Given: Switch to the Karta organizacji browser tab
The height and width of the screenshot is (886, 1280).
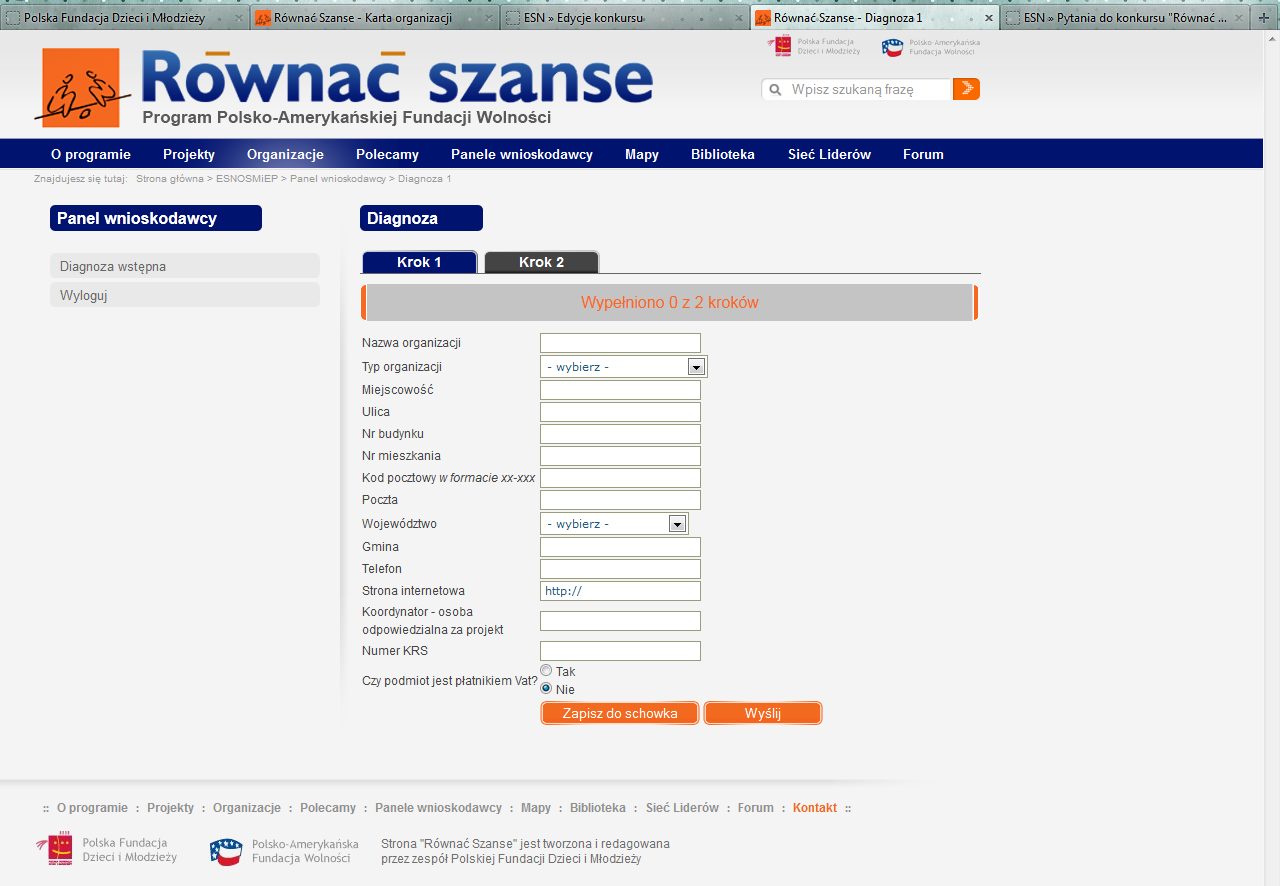Looking at the screenshot, I should click(375, 18).
